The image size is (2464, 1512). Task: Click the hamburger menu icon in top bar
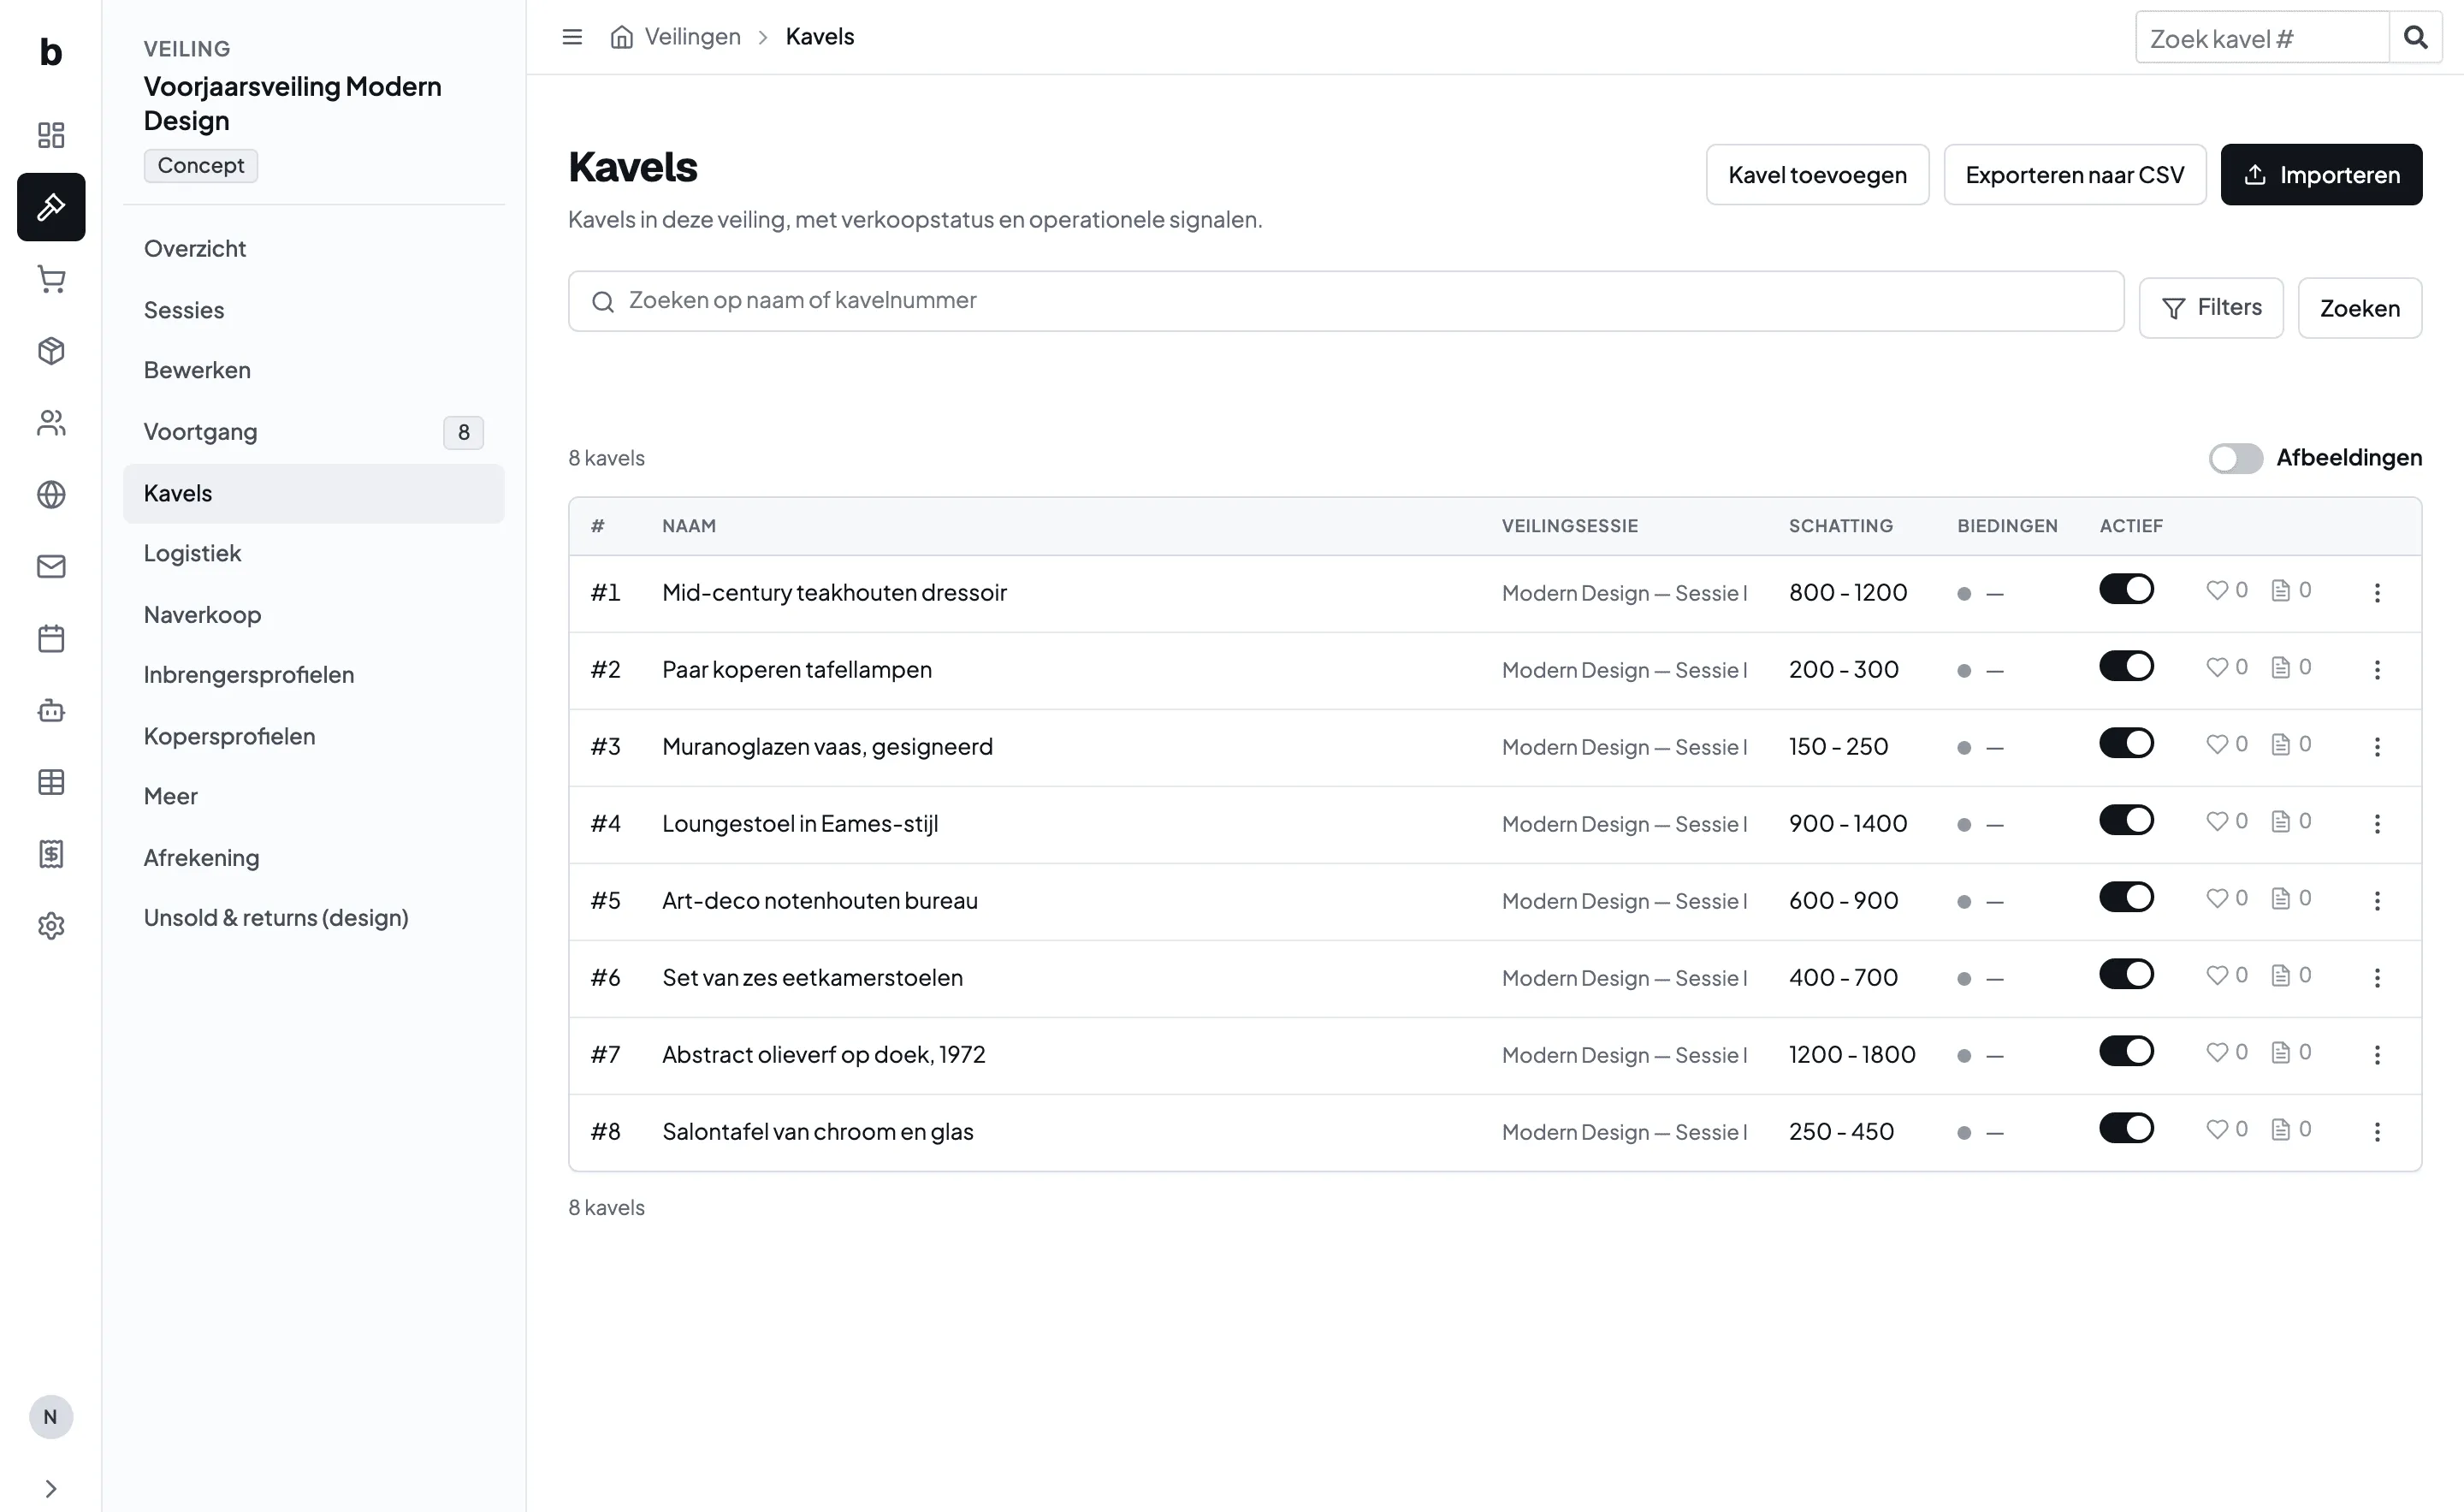point(572,37)
